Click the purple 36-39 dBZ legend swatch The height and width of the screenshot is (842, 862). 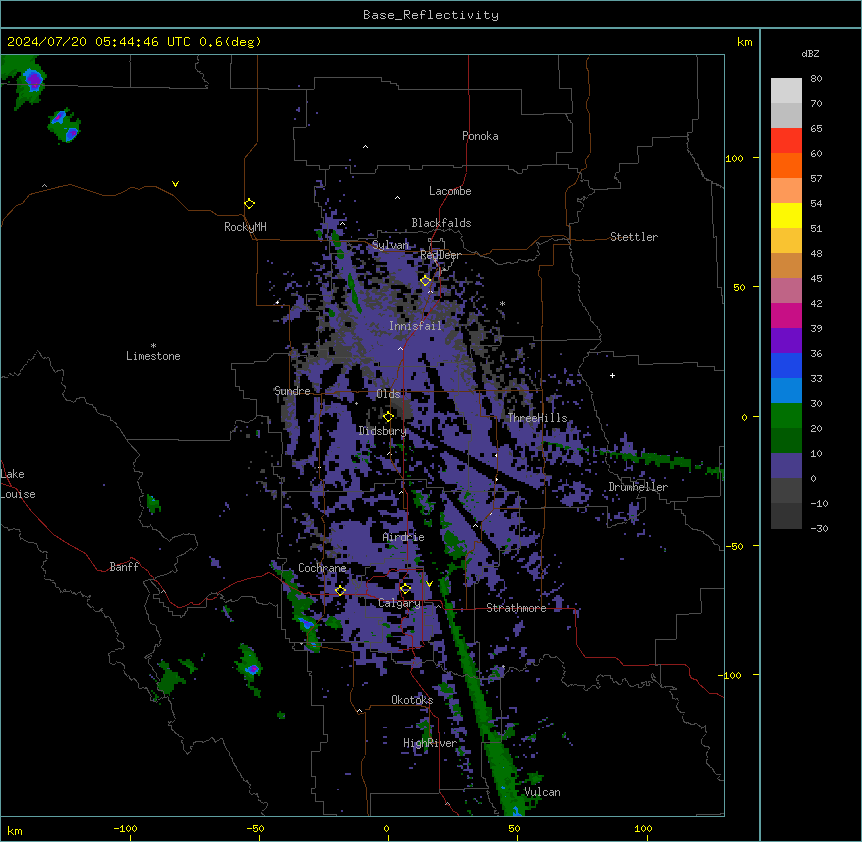(786, 340)
